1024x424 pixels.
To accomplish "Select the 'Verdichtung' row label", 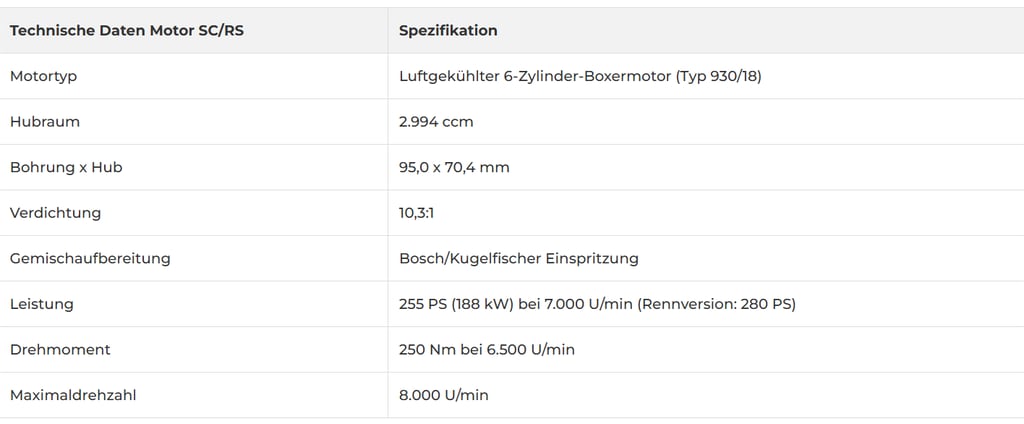I will 56,213.
